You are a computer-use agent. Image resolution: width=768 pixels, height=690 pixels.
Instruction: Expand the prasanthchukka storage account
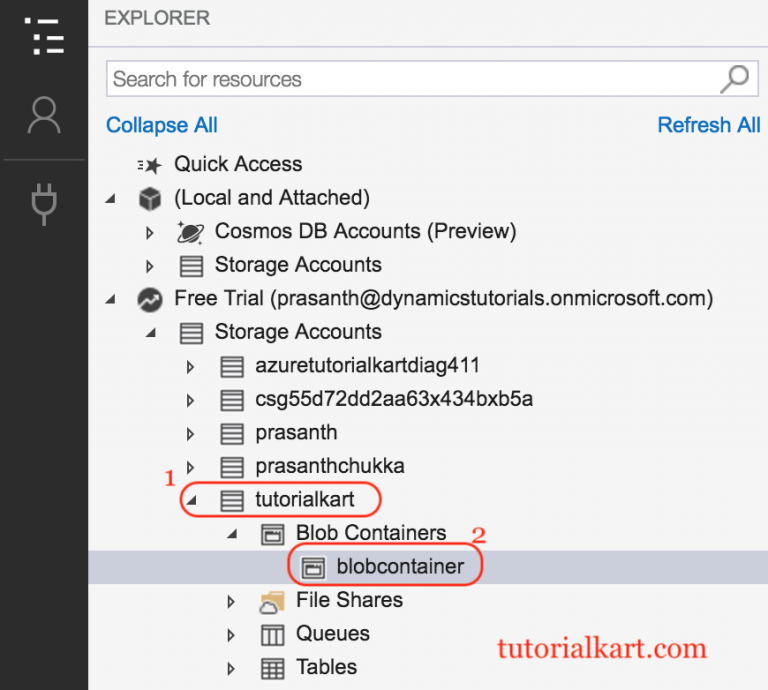click(x=191, y=467)
